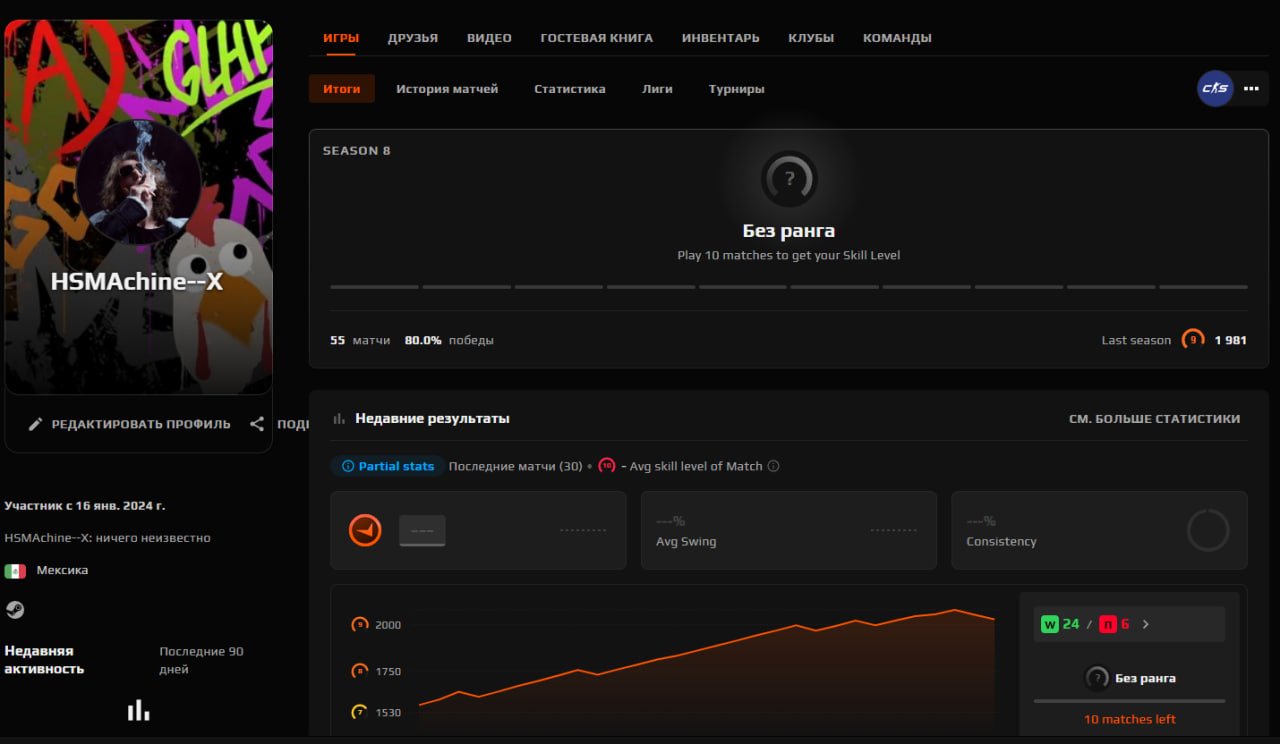Click the Avg Swing stat card
Screen dimensions: 1280x744
789,531
